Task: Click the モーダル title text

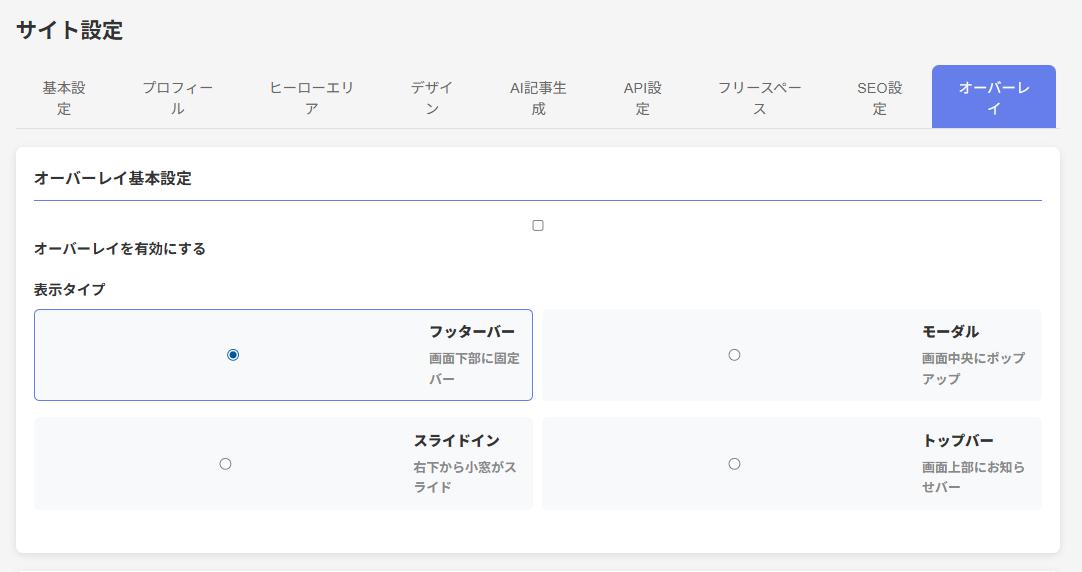Action: [950, 332]
